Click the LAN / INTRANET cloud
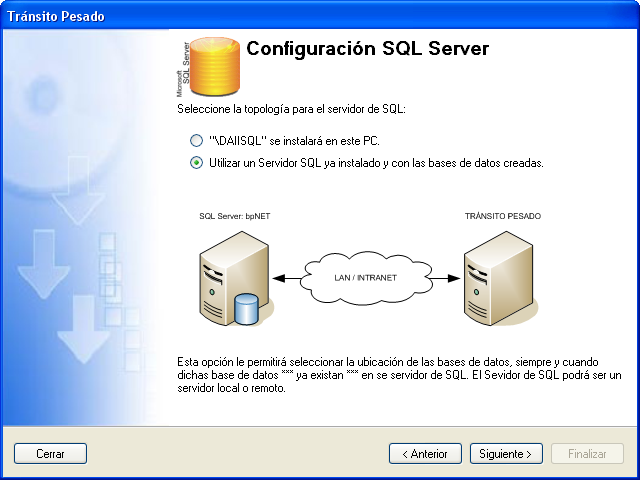Image resolution: width=640 pixels, height=480 pixels. pyautogui.click(x=366, y=278)
